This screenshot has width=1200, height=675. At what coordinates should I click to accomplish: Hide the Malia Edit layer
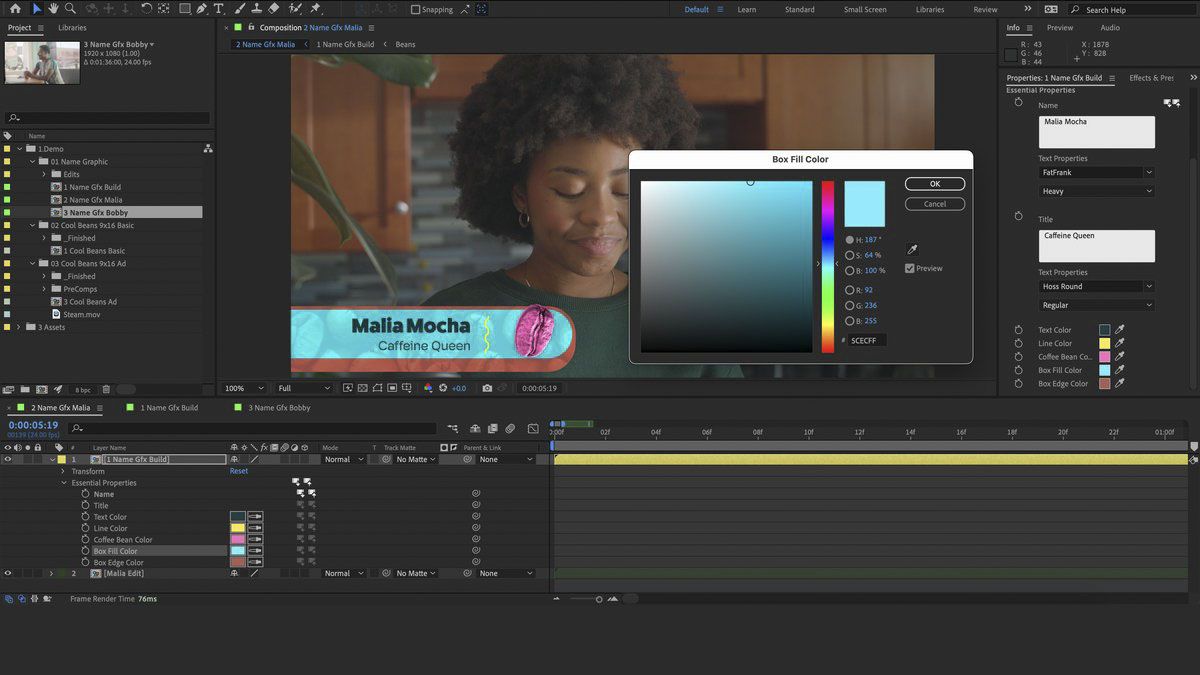tap(8, 573)
